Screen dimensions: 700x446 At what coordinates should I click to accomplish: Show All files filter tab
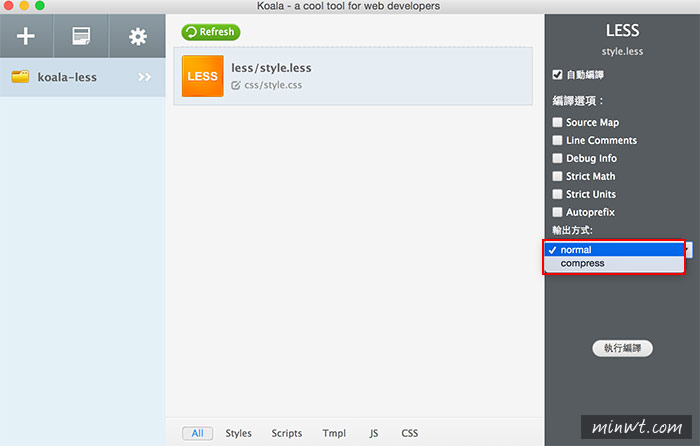pos(197,433)
